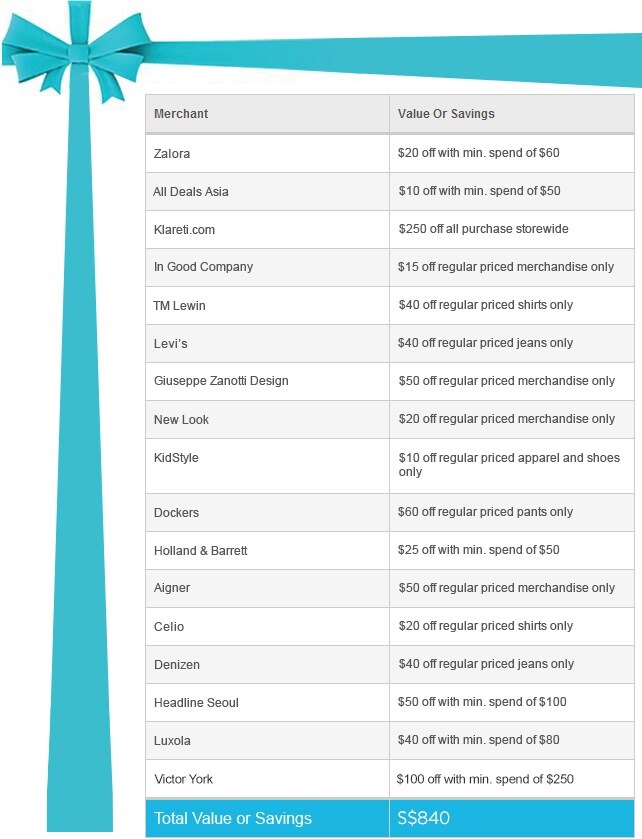Click Holland & Barrett merchant cell
This screenshot has height=839, width=642.
(x=267, y=551)
